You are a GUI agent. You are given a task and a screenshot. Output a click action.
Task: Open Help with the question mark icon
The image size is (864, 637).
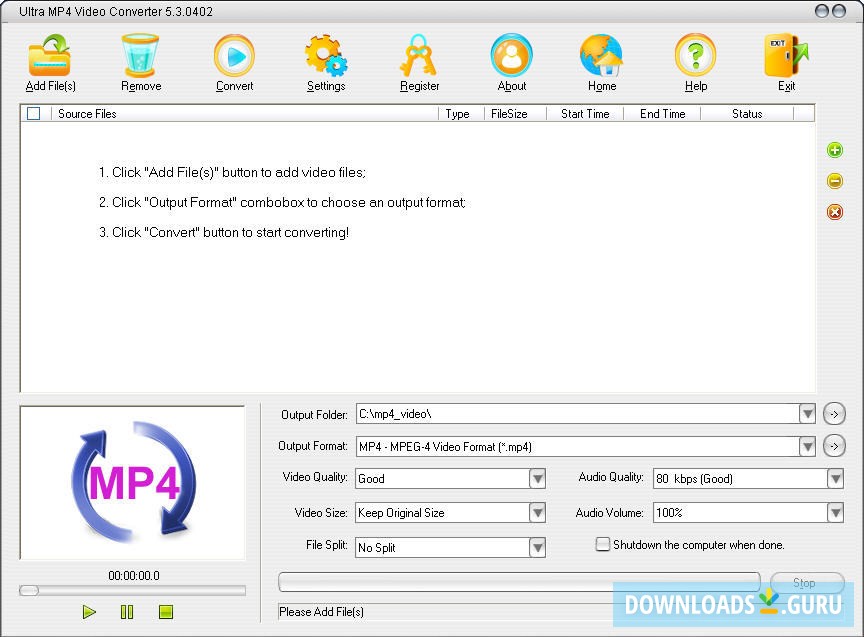coord(695,55)
